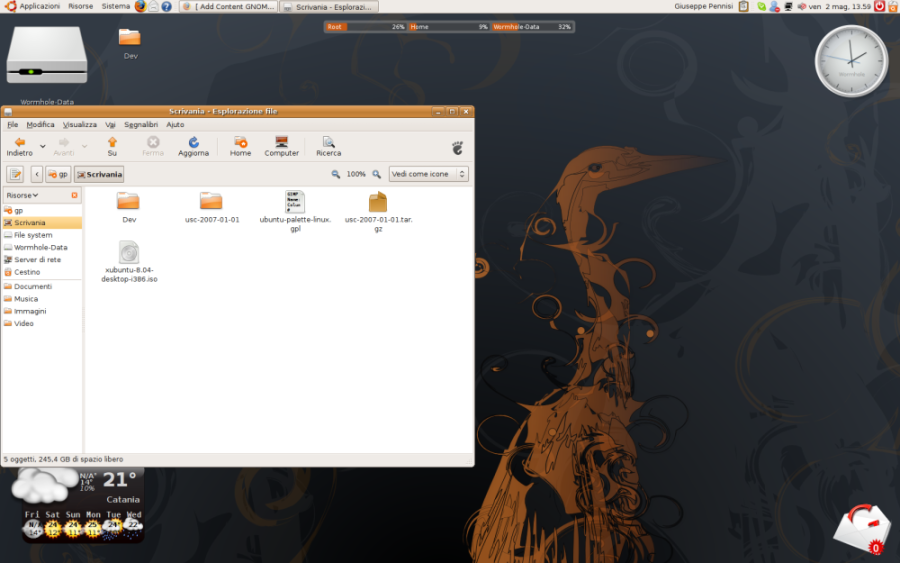Click the Root disk usage bar
900x563 pixels.
coord(366,27)
